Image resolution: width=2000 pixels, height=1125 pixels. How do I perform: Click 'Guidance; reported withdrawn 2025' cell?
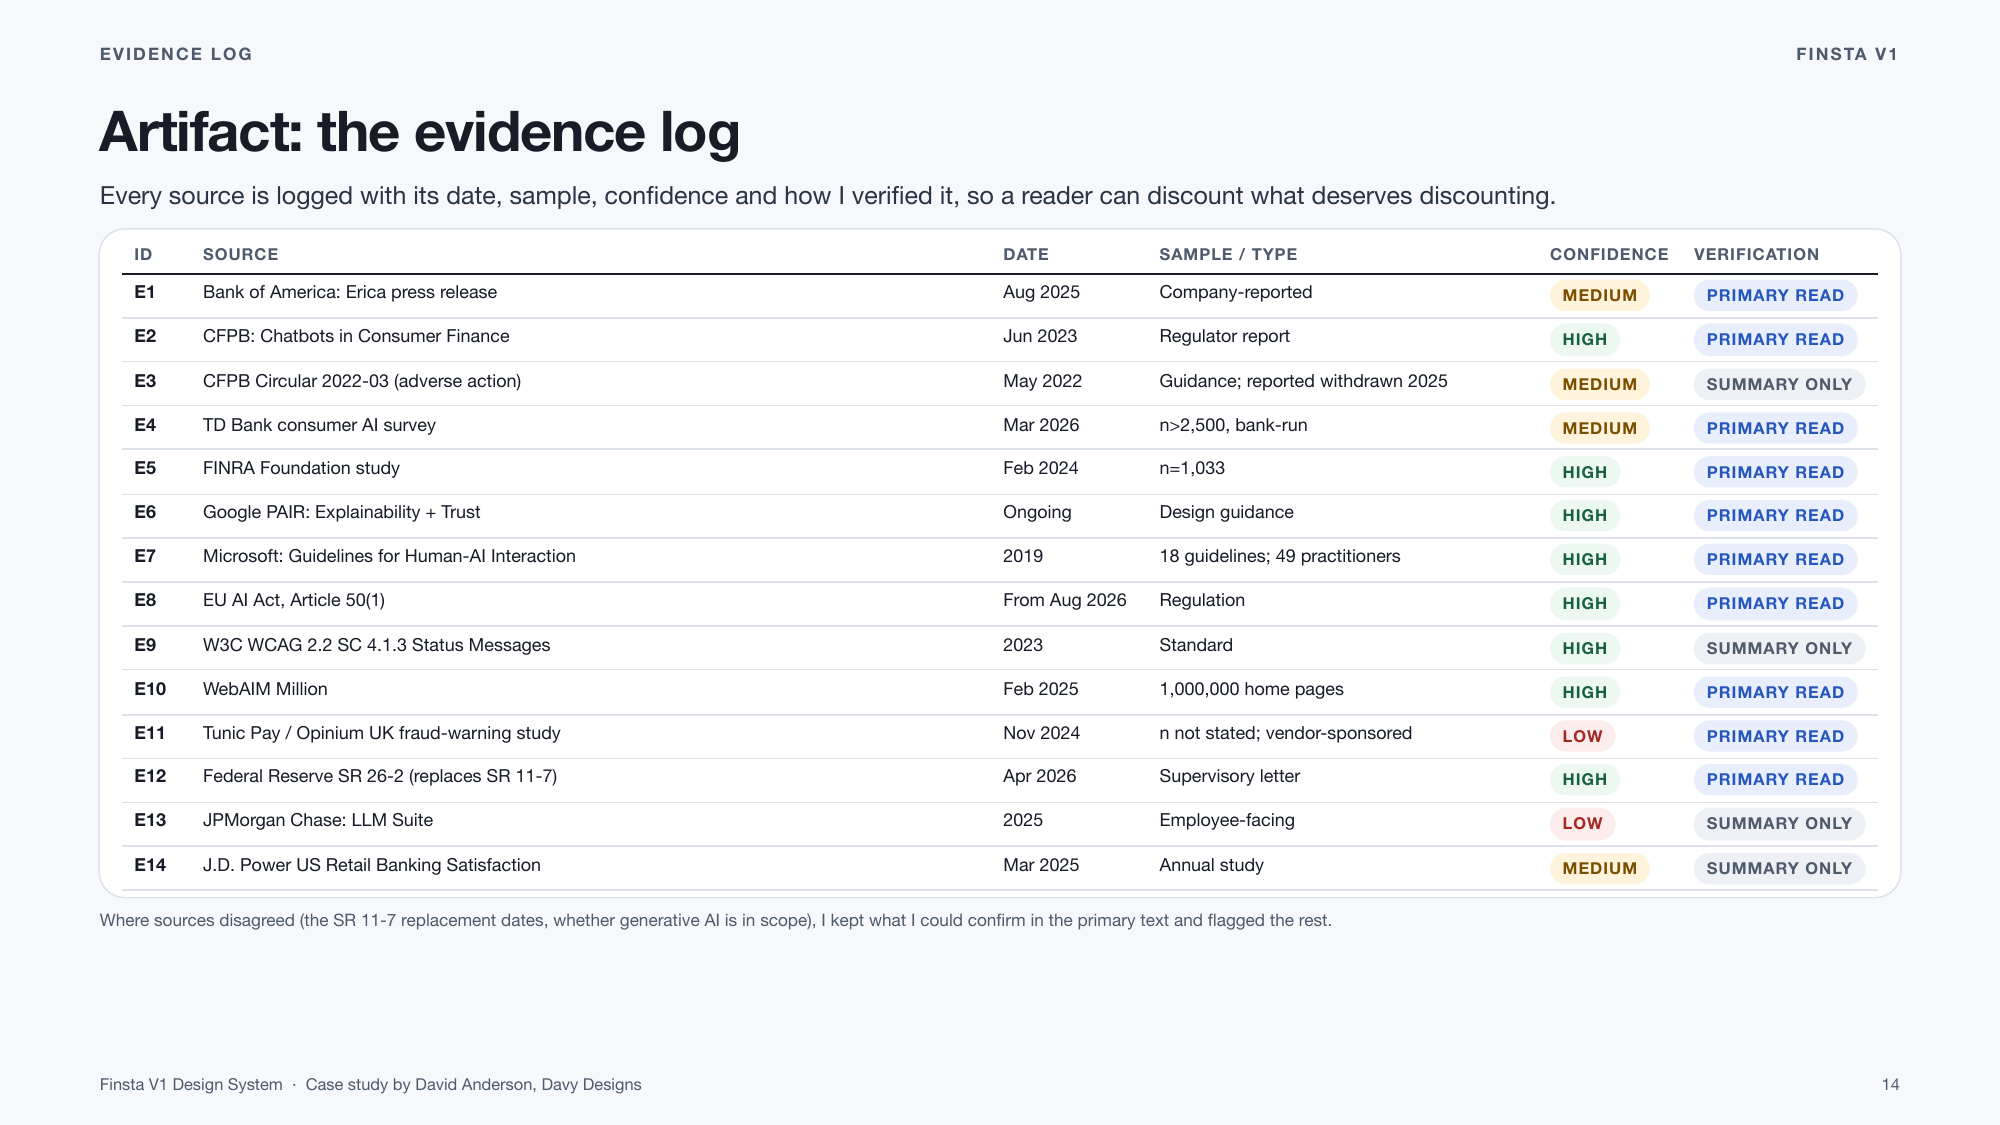1303,381
